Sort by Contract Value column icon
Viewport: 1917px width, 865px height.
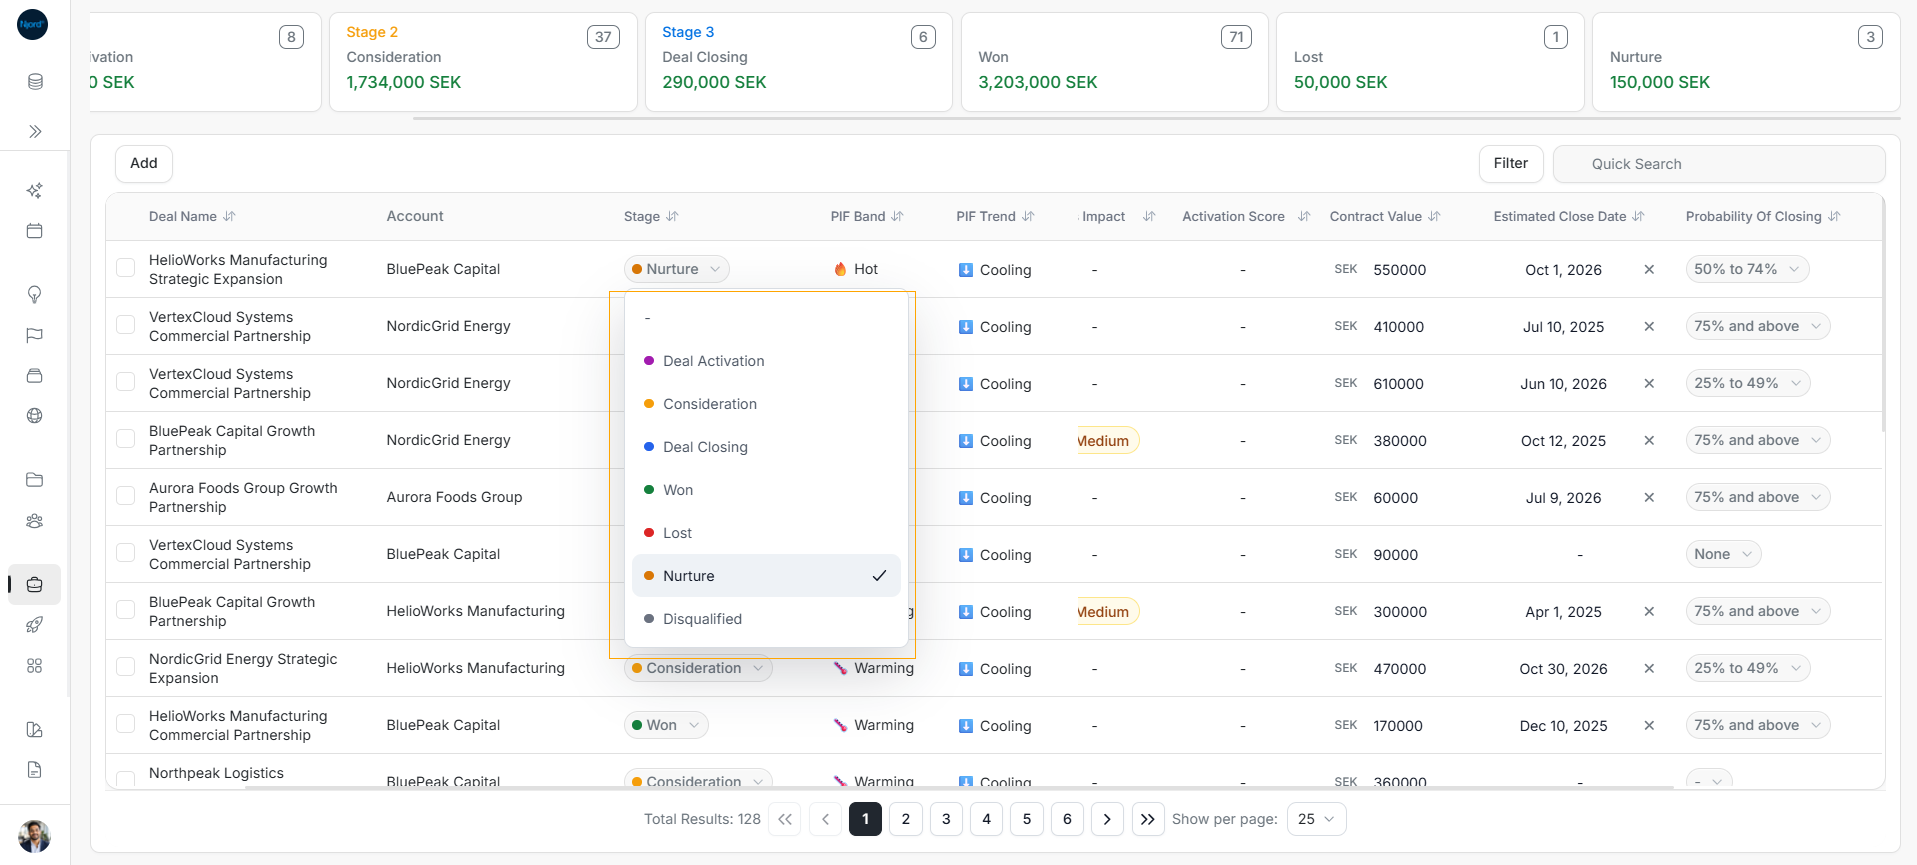point(1434,217)
